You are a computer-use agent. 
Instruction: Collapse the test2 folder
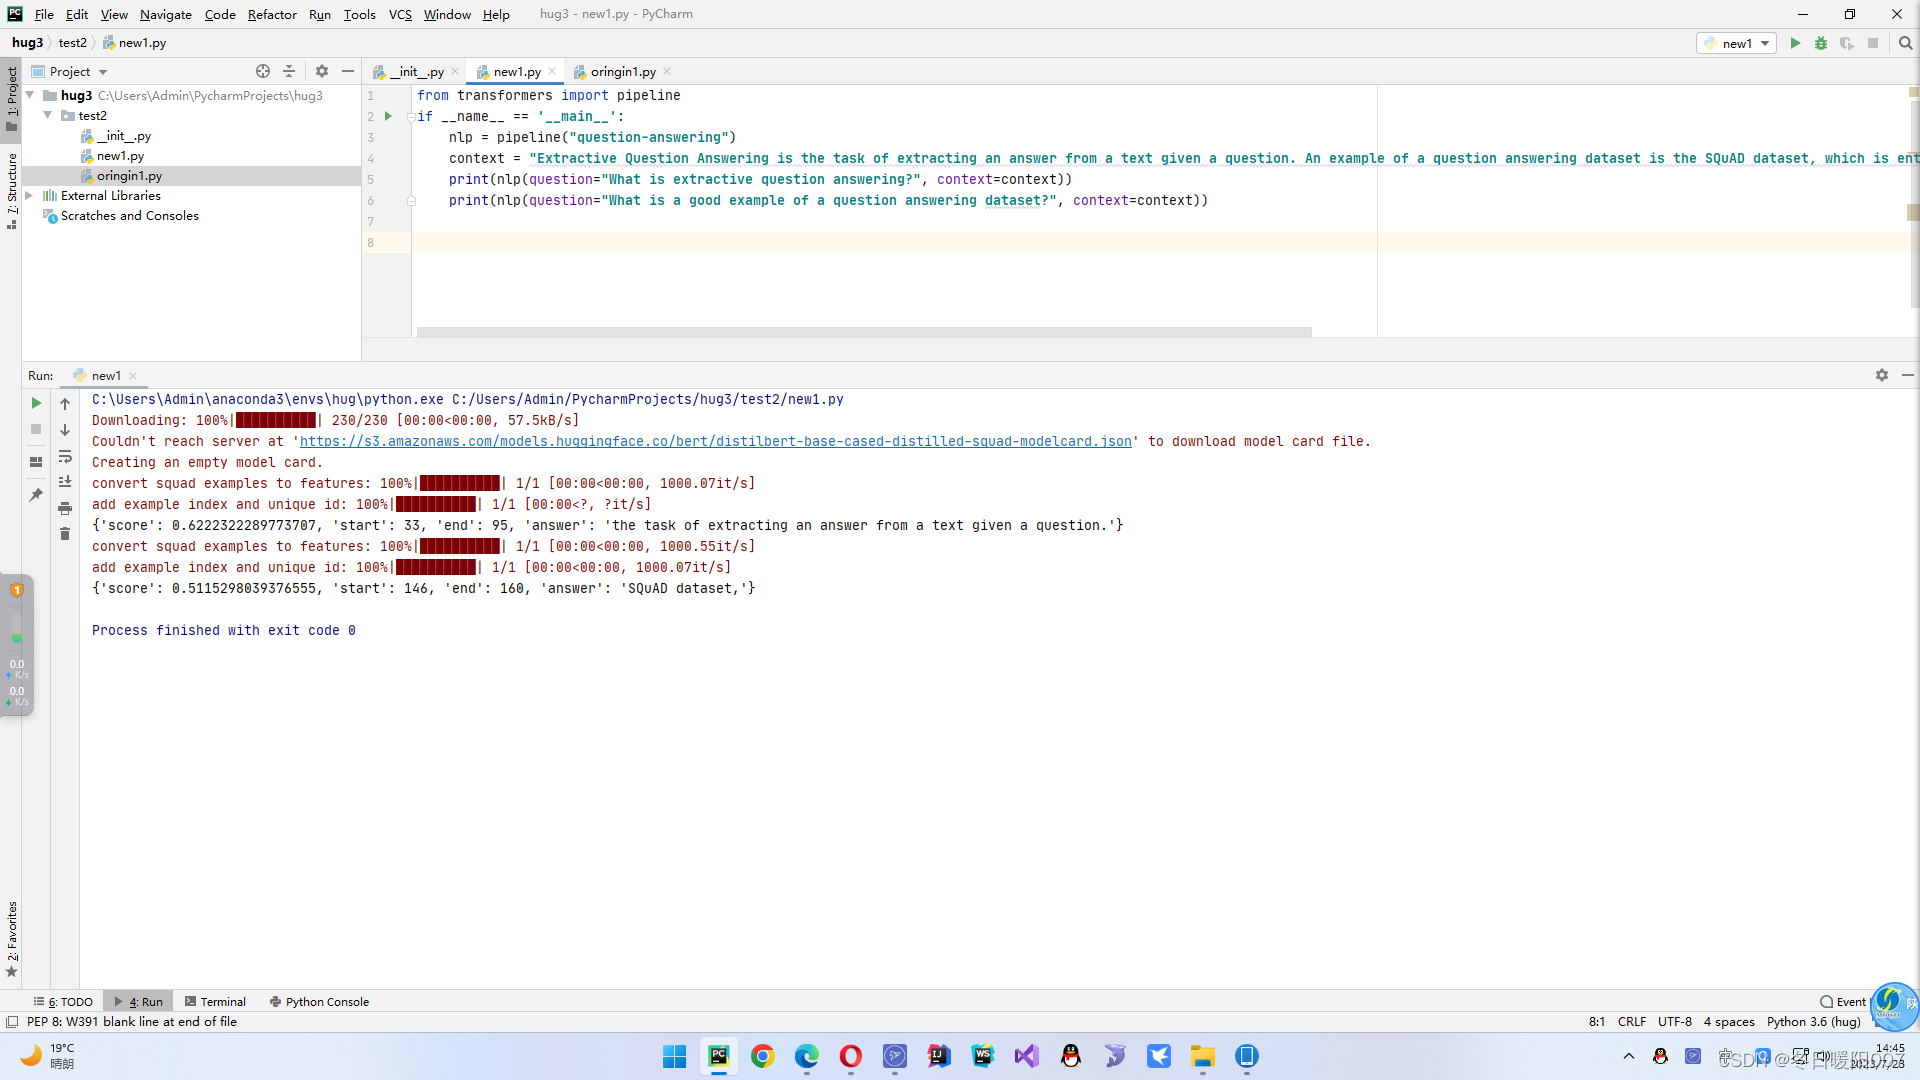click(47, 115)
